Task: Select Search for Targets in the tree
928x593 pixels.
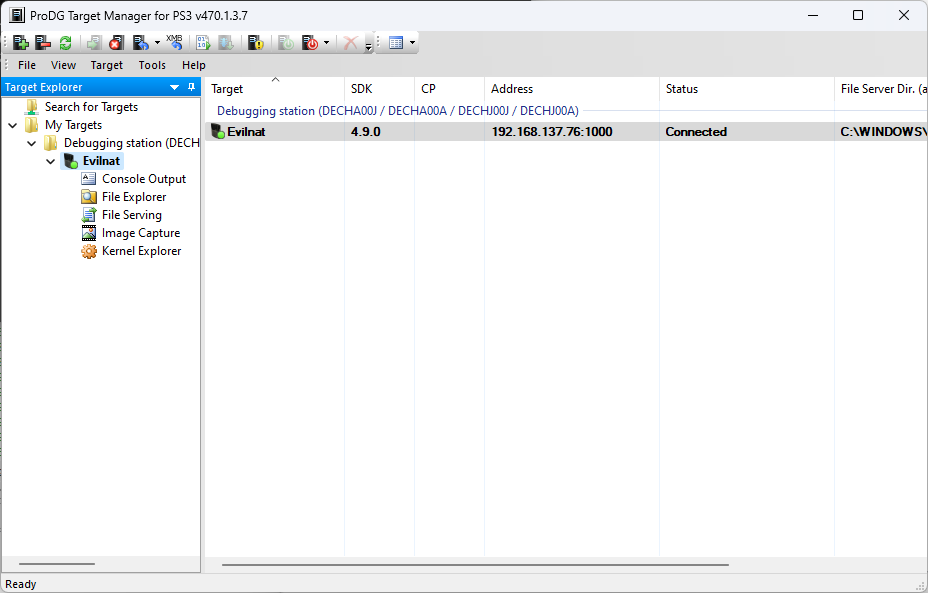Action: pos(91,107)
